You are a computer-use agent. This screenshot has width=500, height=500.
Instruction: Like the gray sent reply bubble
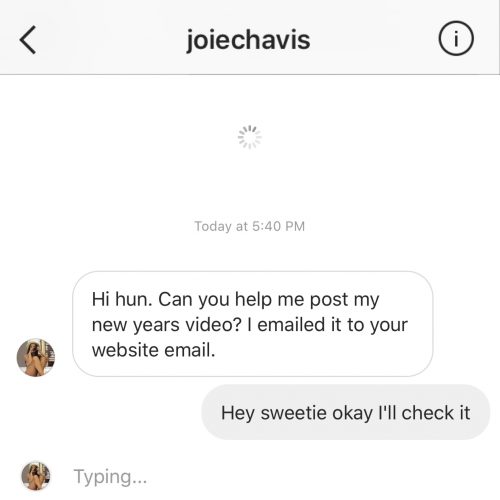pos(346,412)
